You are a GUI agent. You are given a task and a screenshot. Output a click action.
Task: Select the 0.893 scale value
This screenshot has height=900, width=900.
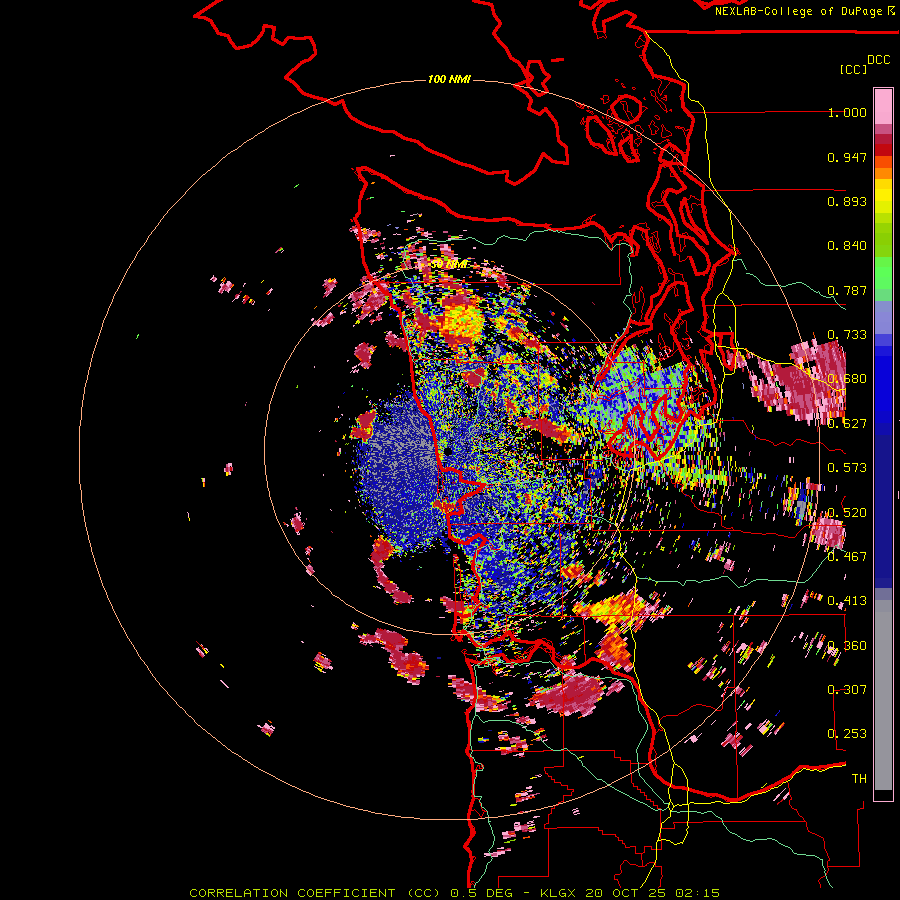click(847, 201)
